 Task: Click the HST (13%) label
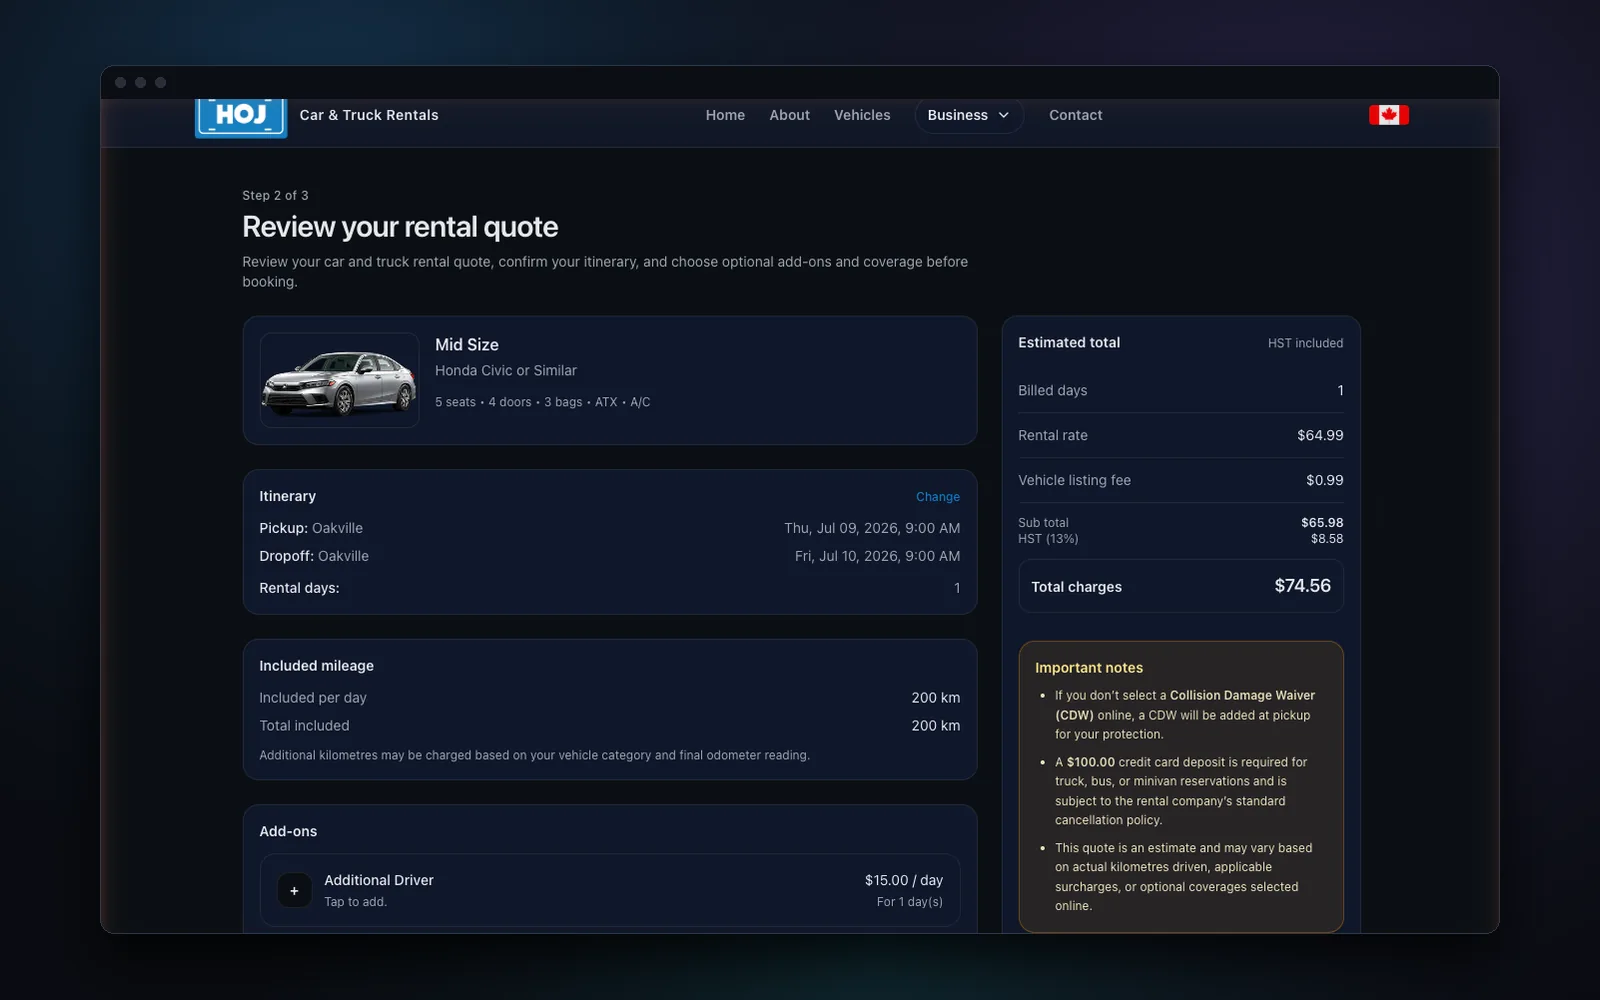(1048, 539)
